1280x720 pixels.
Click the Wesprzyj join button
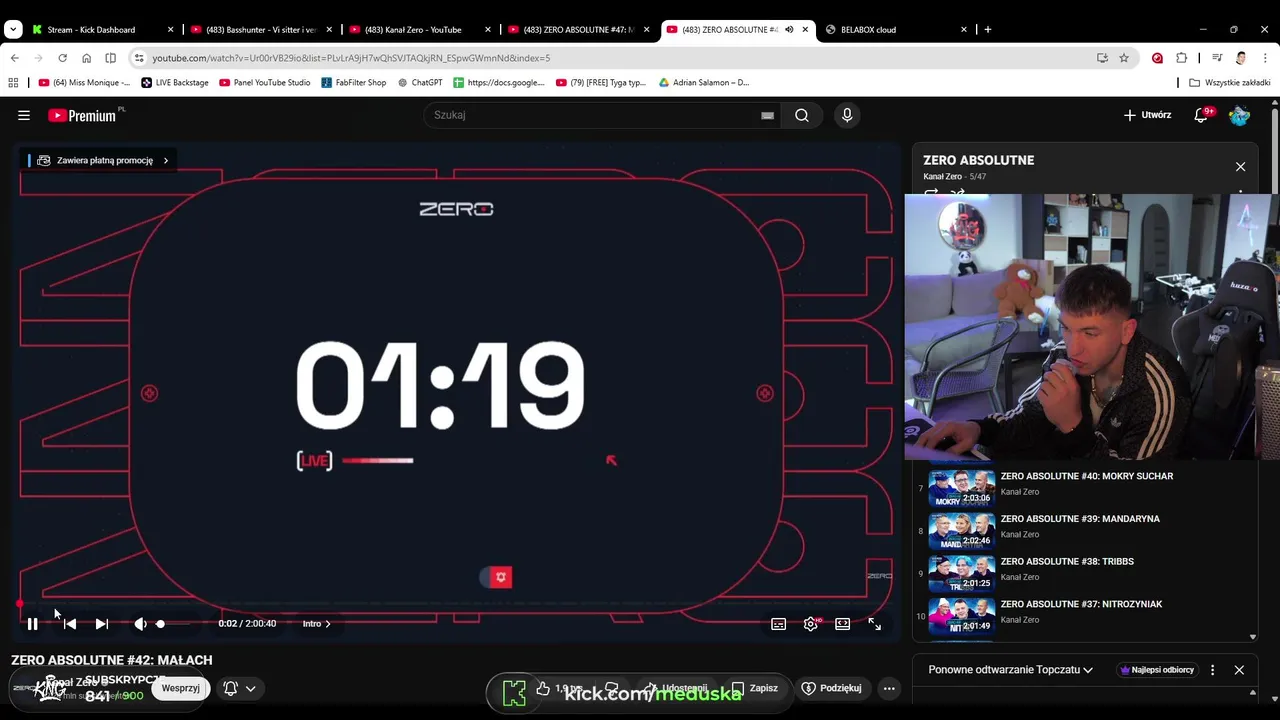(x=181, y=688)
